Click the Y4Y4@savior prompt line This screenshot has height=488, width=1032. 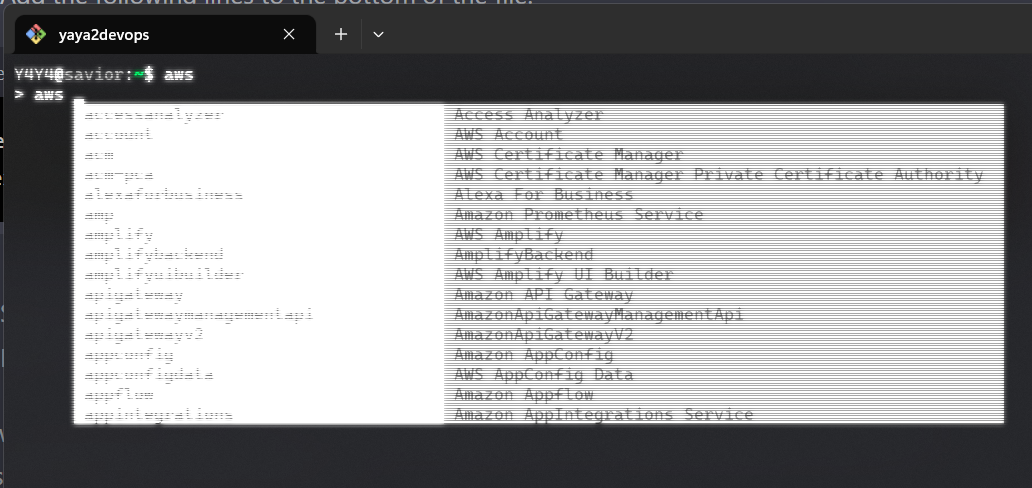(x=104, y=74)
